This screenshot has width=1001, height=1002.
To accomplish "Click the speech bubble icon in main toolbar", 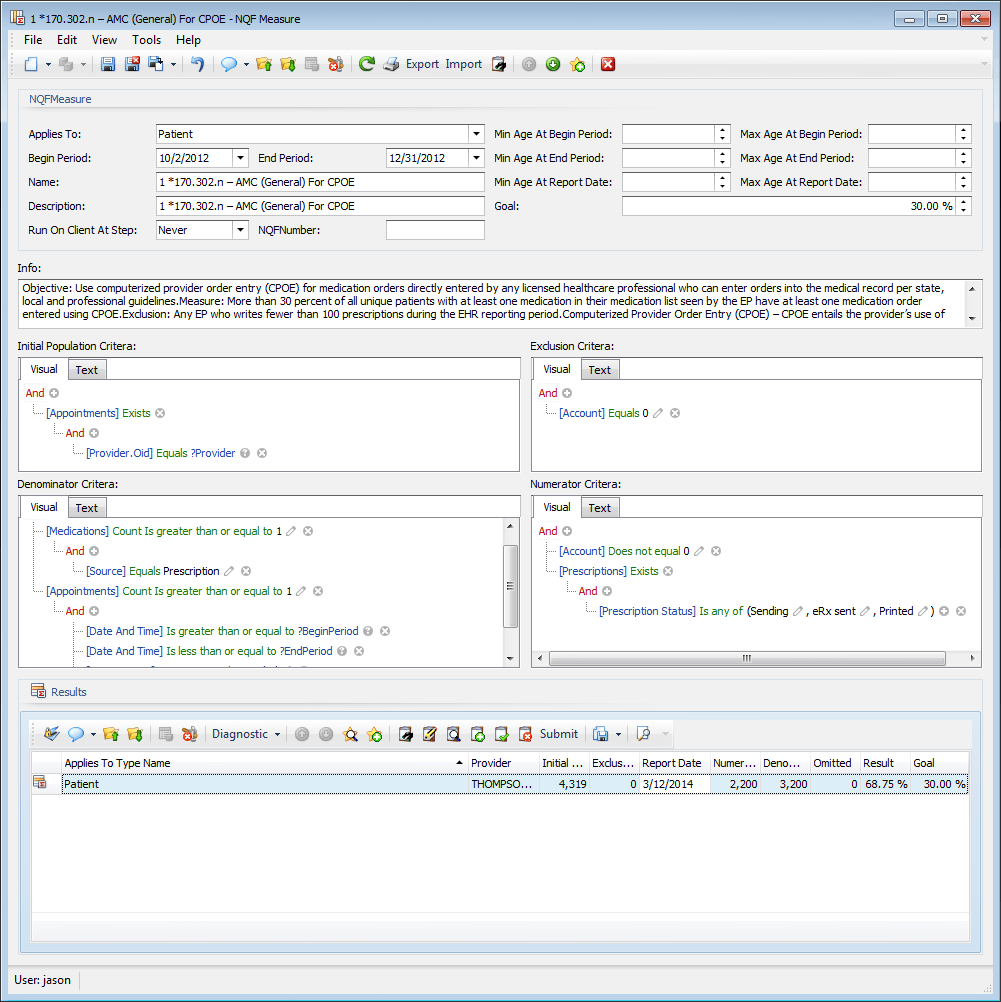I will coord(228,64).
